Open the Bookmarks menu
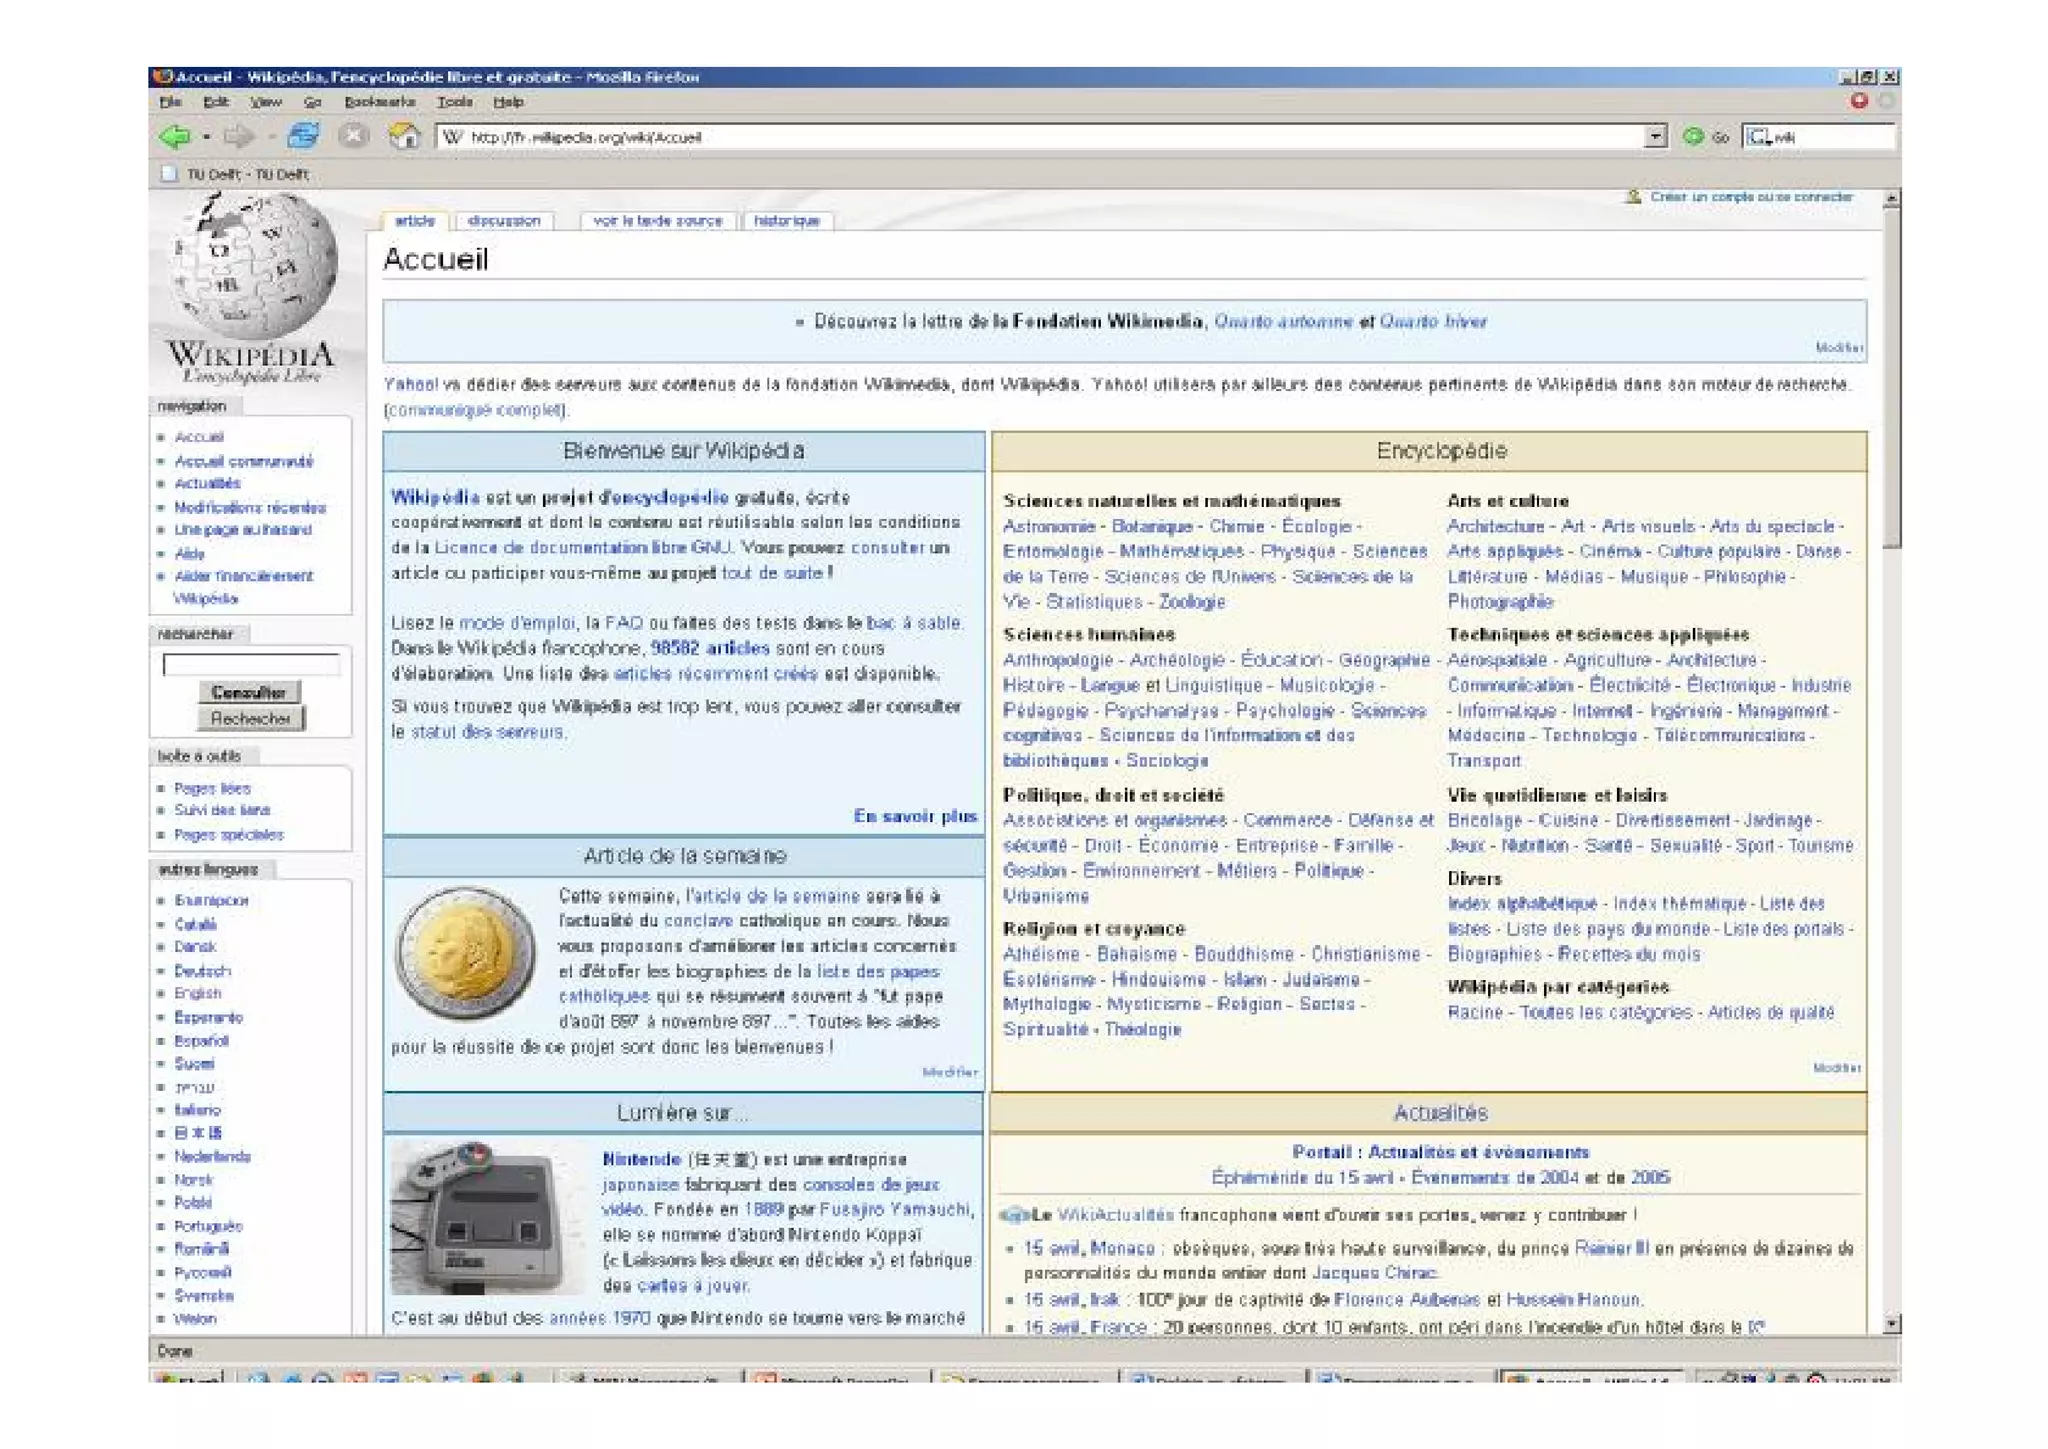This screenshot has width=2048, height=1449. click(x=379, y=102)
